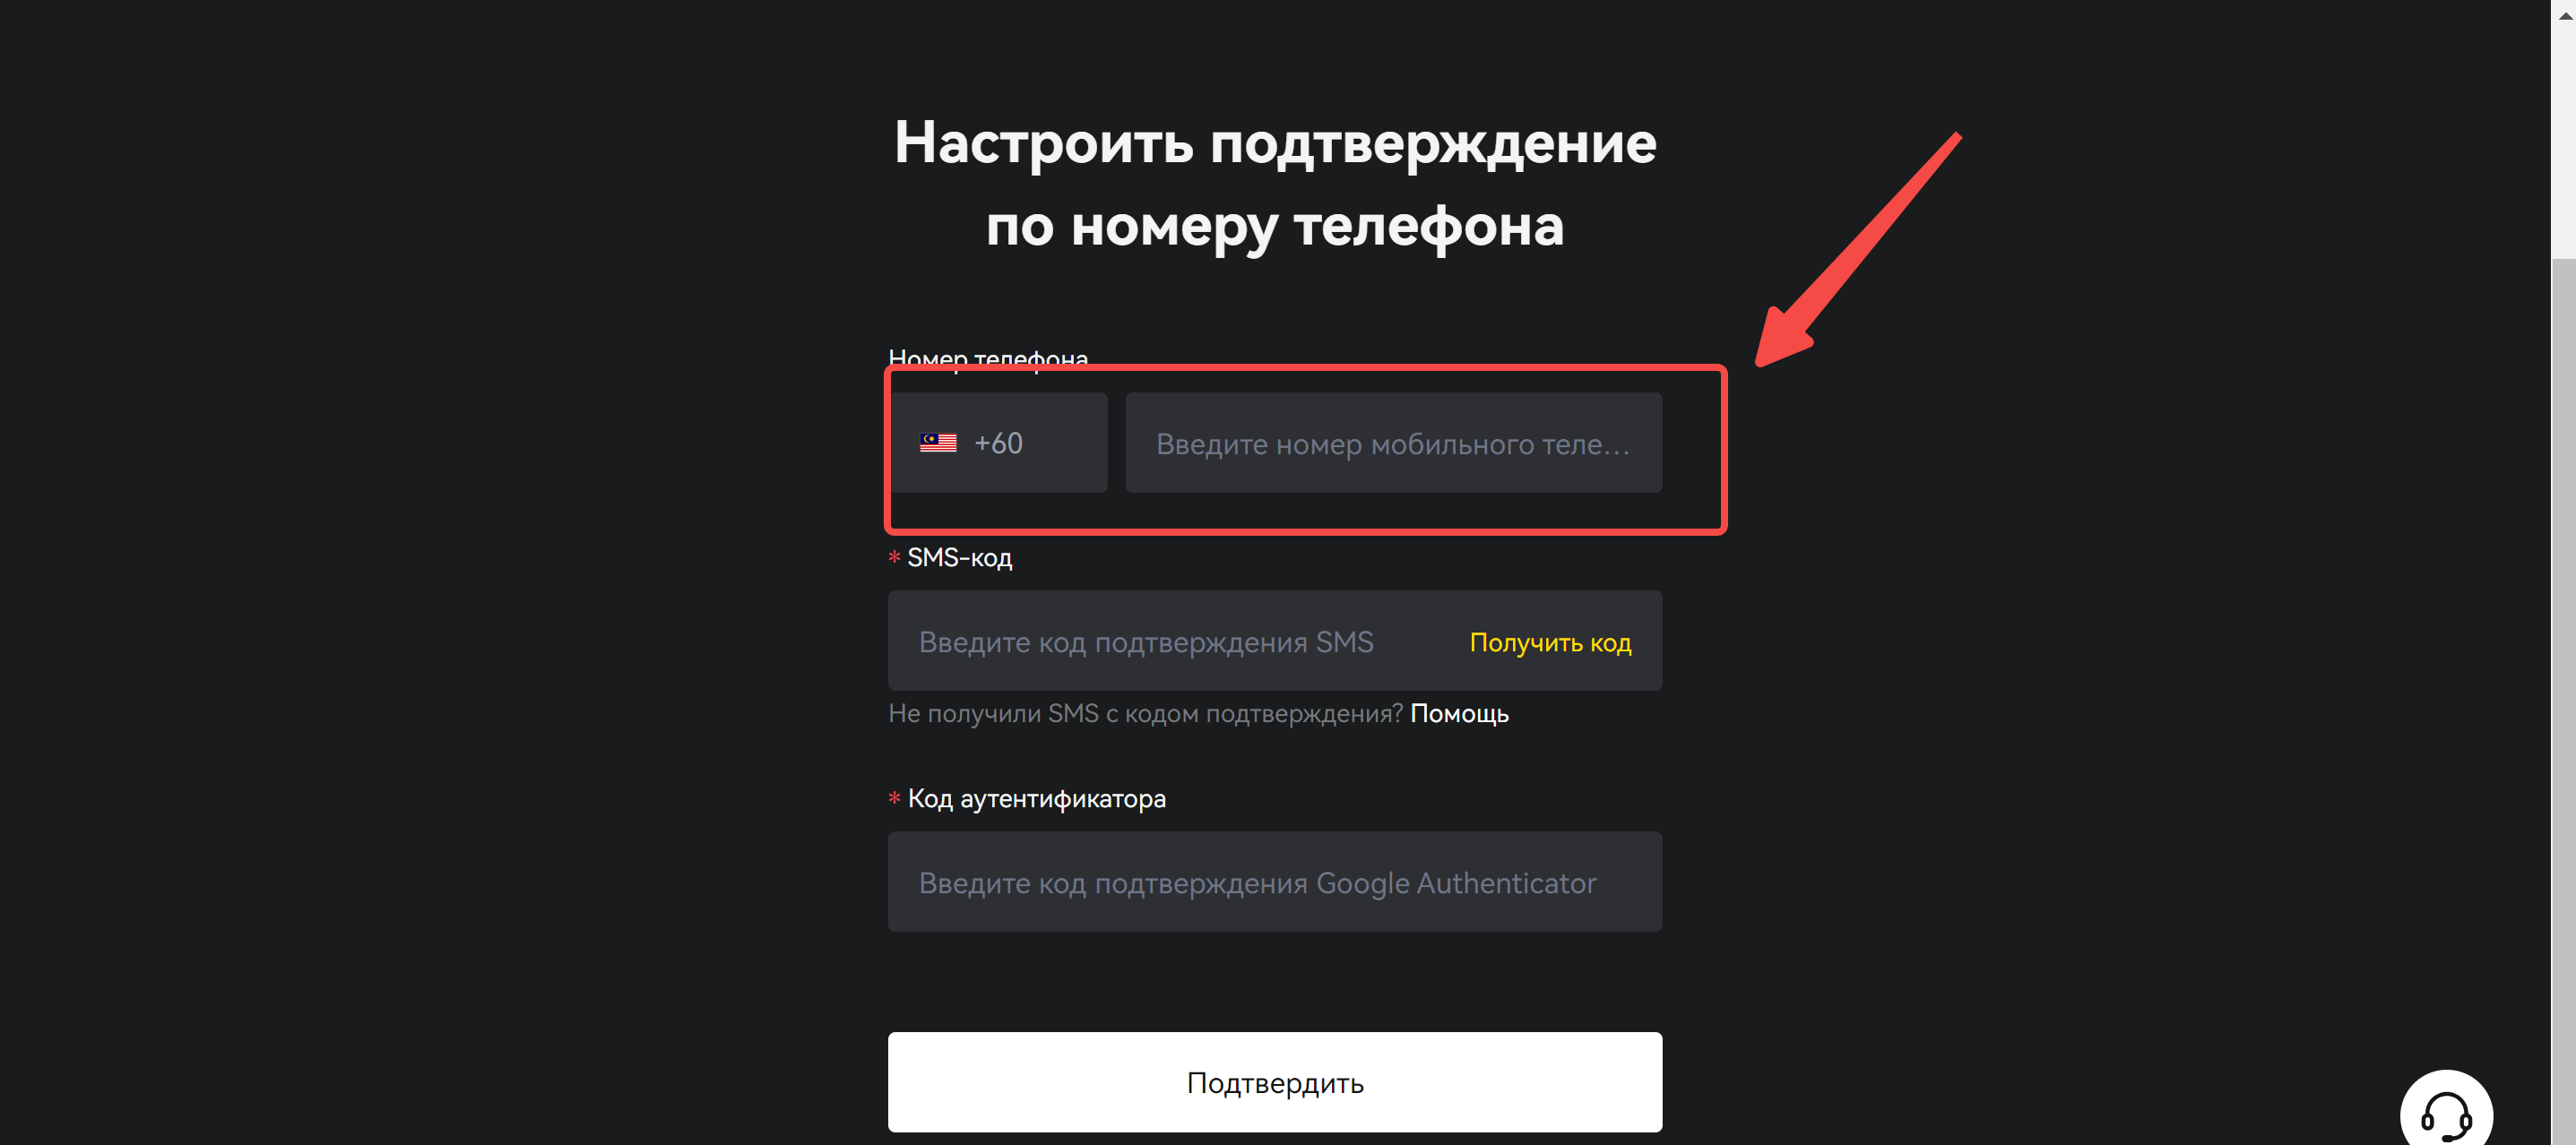Click the Malaysian flag icon
The height and width of the screenshot is (1145, 2576).
(x=938, y=443)
